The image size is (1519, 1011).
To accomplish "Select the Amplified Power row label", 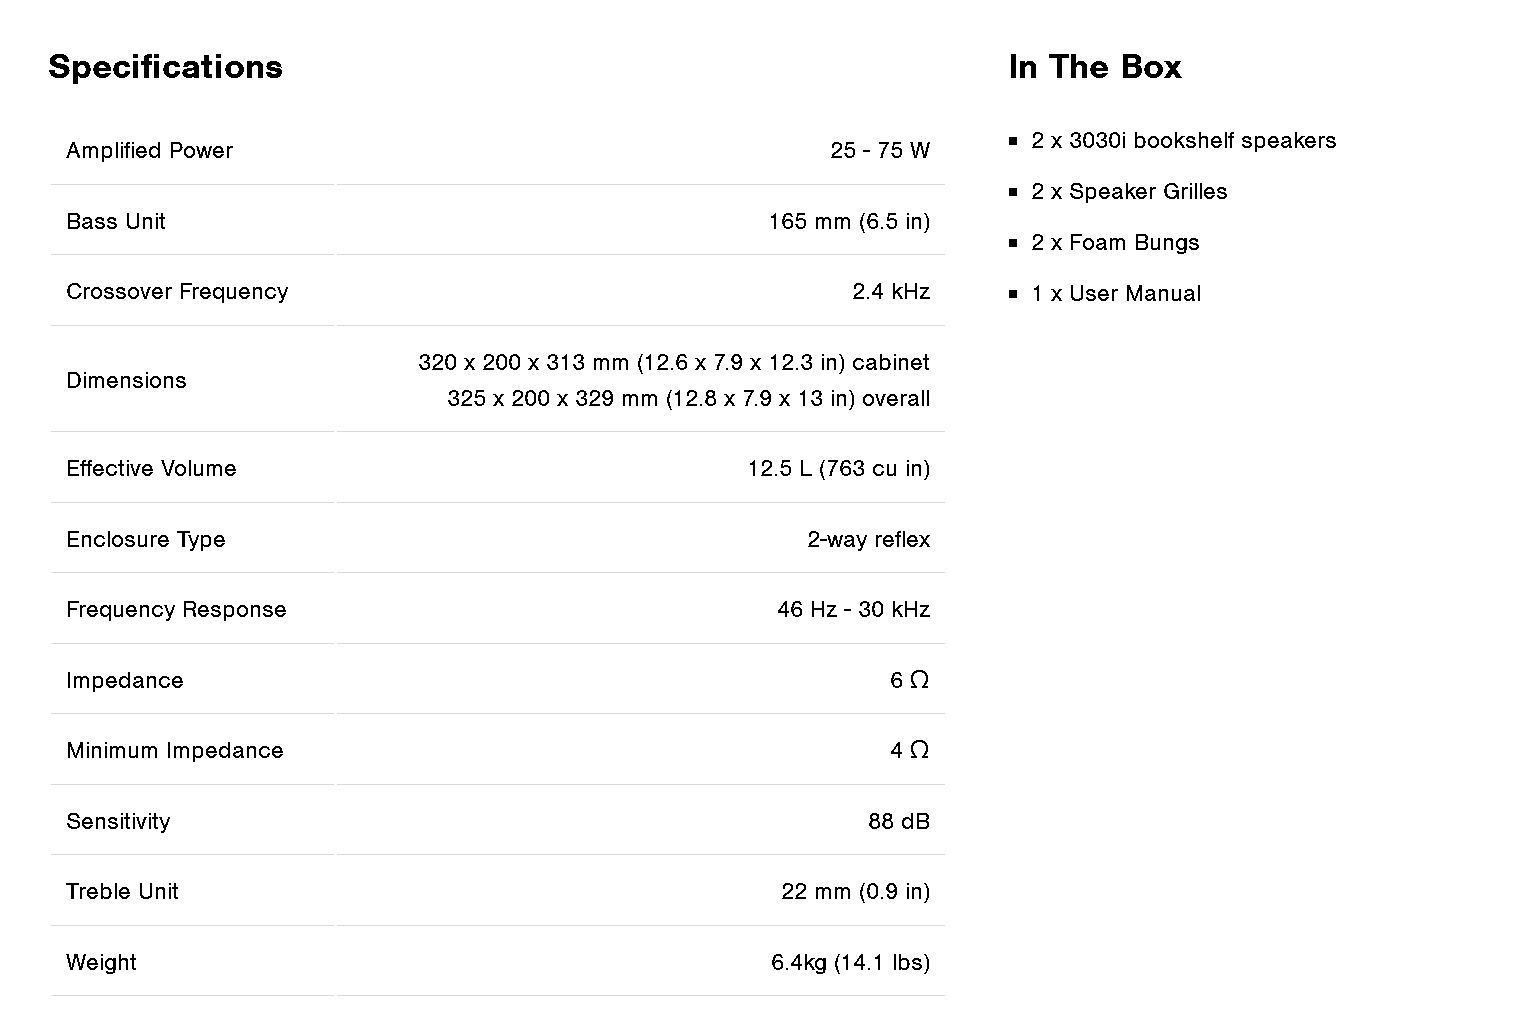I will 149,150.
